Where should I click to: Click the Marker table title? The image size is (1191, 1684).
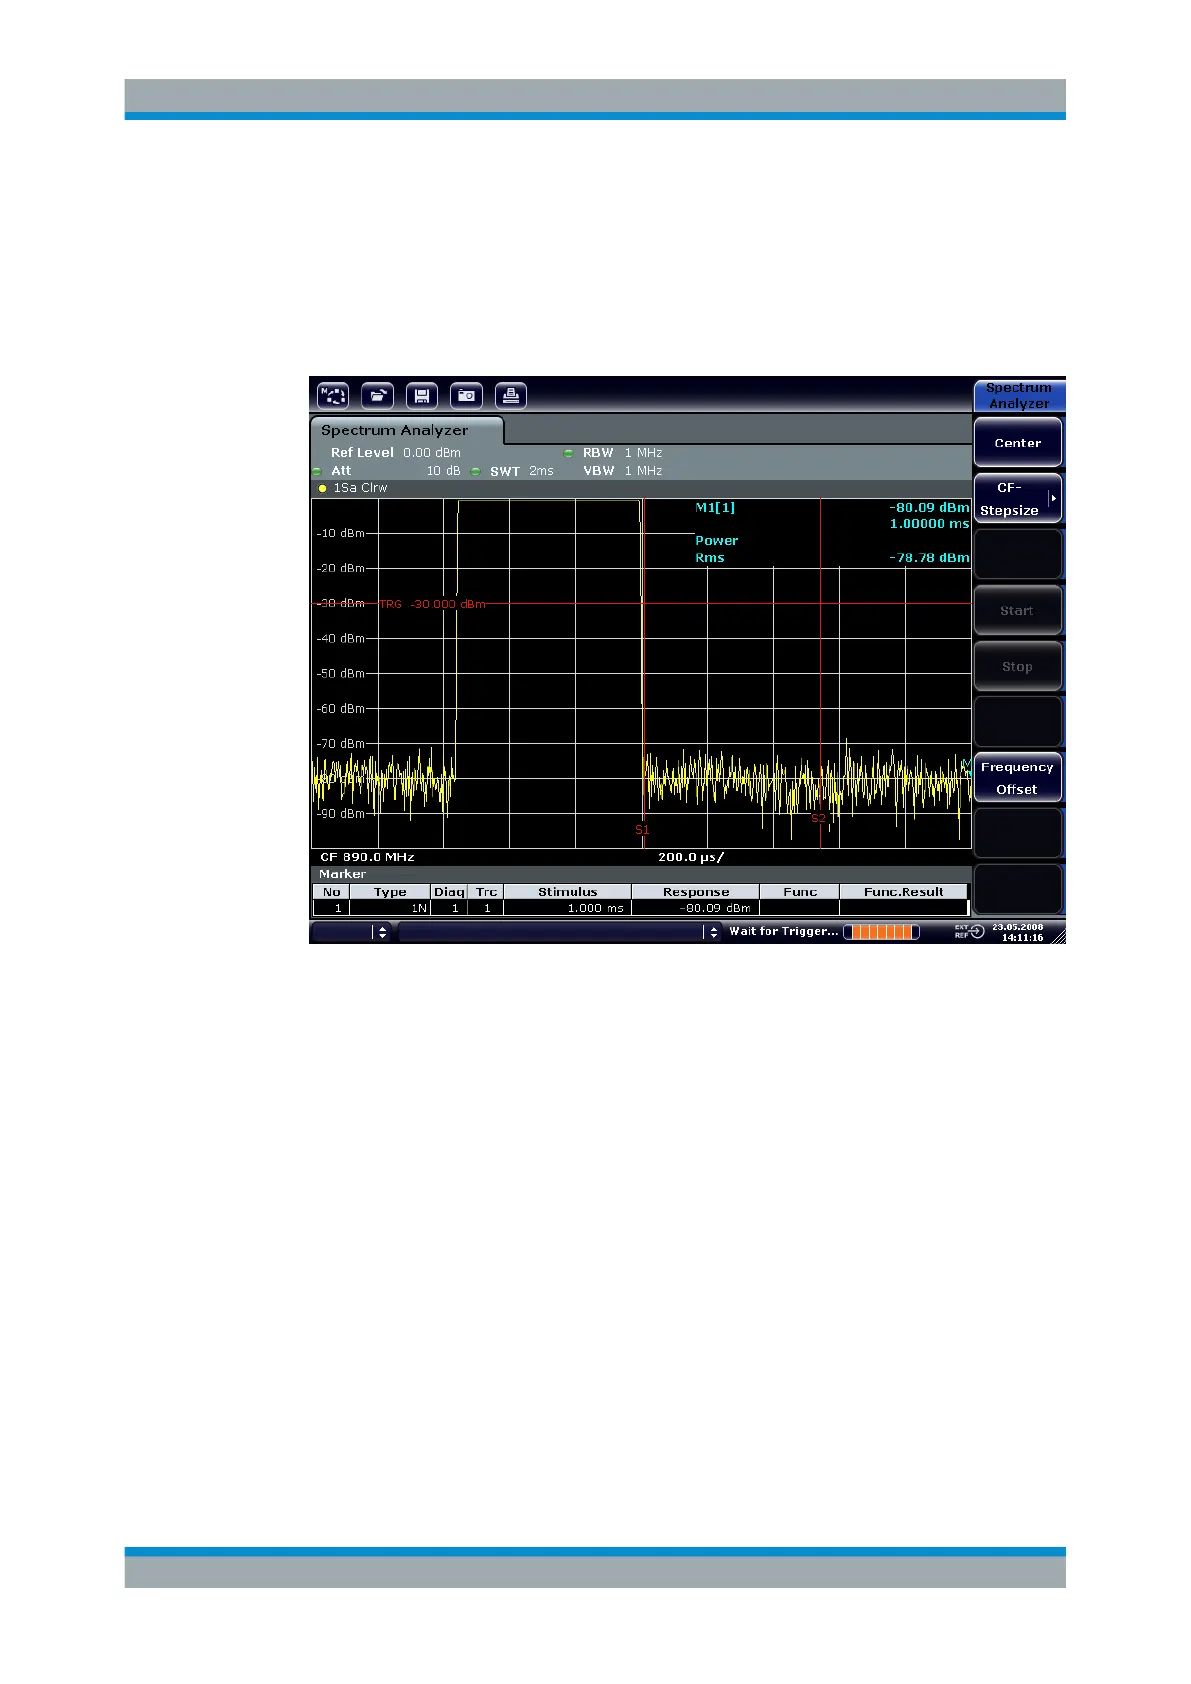[x=343, y=874]
